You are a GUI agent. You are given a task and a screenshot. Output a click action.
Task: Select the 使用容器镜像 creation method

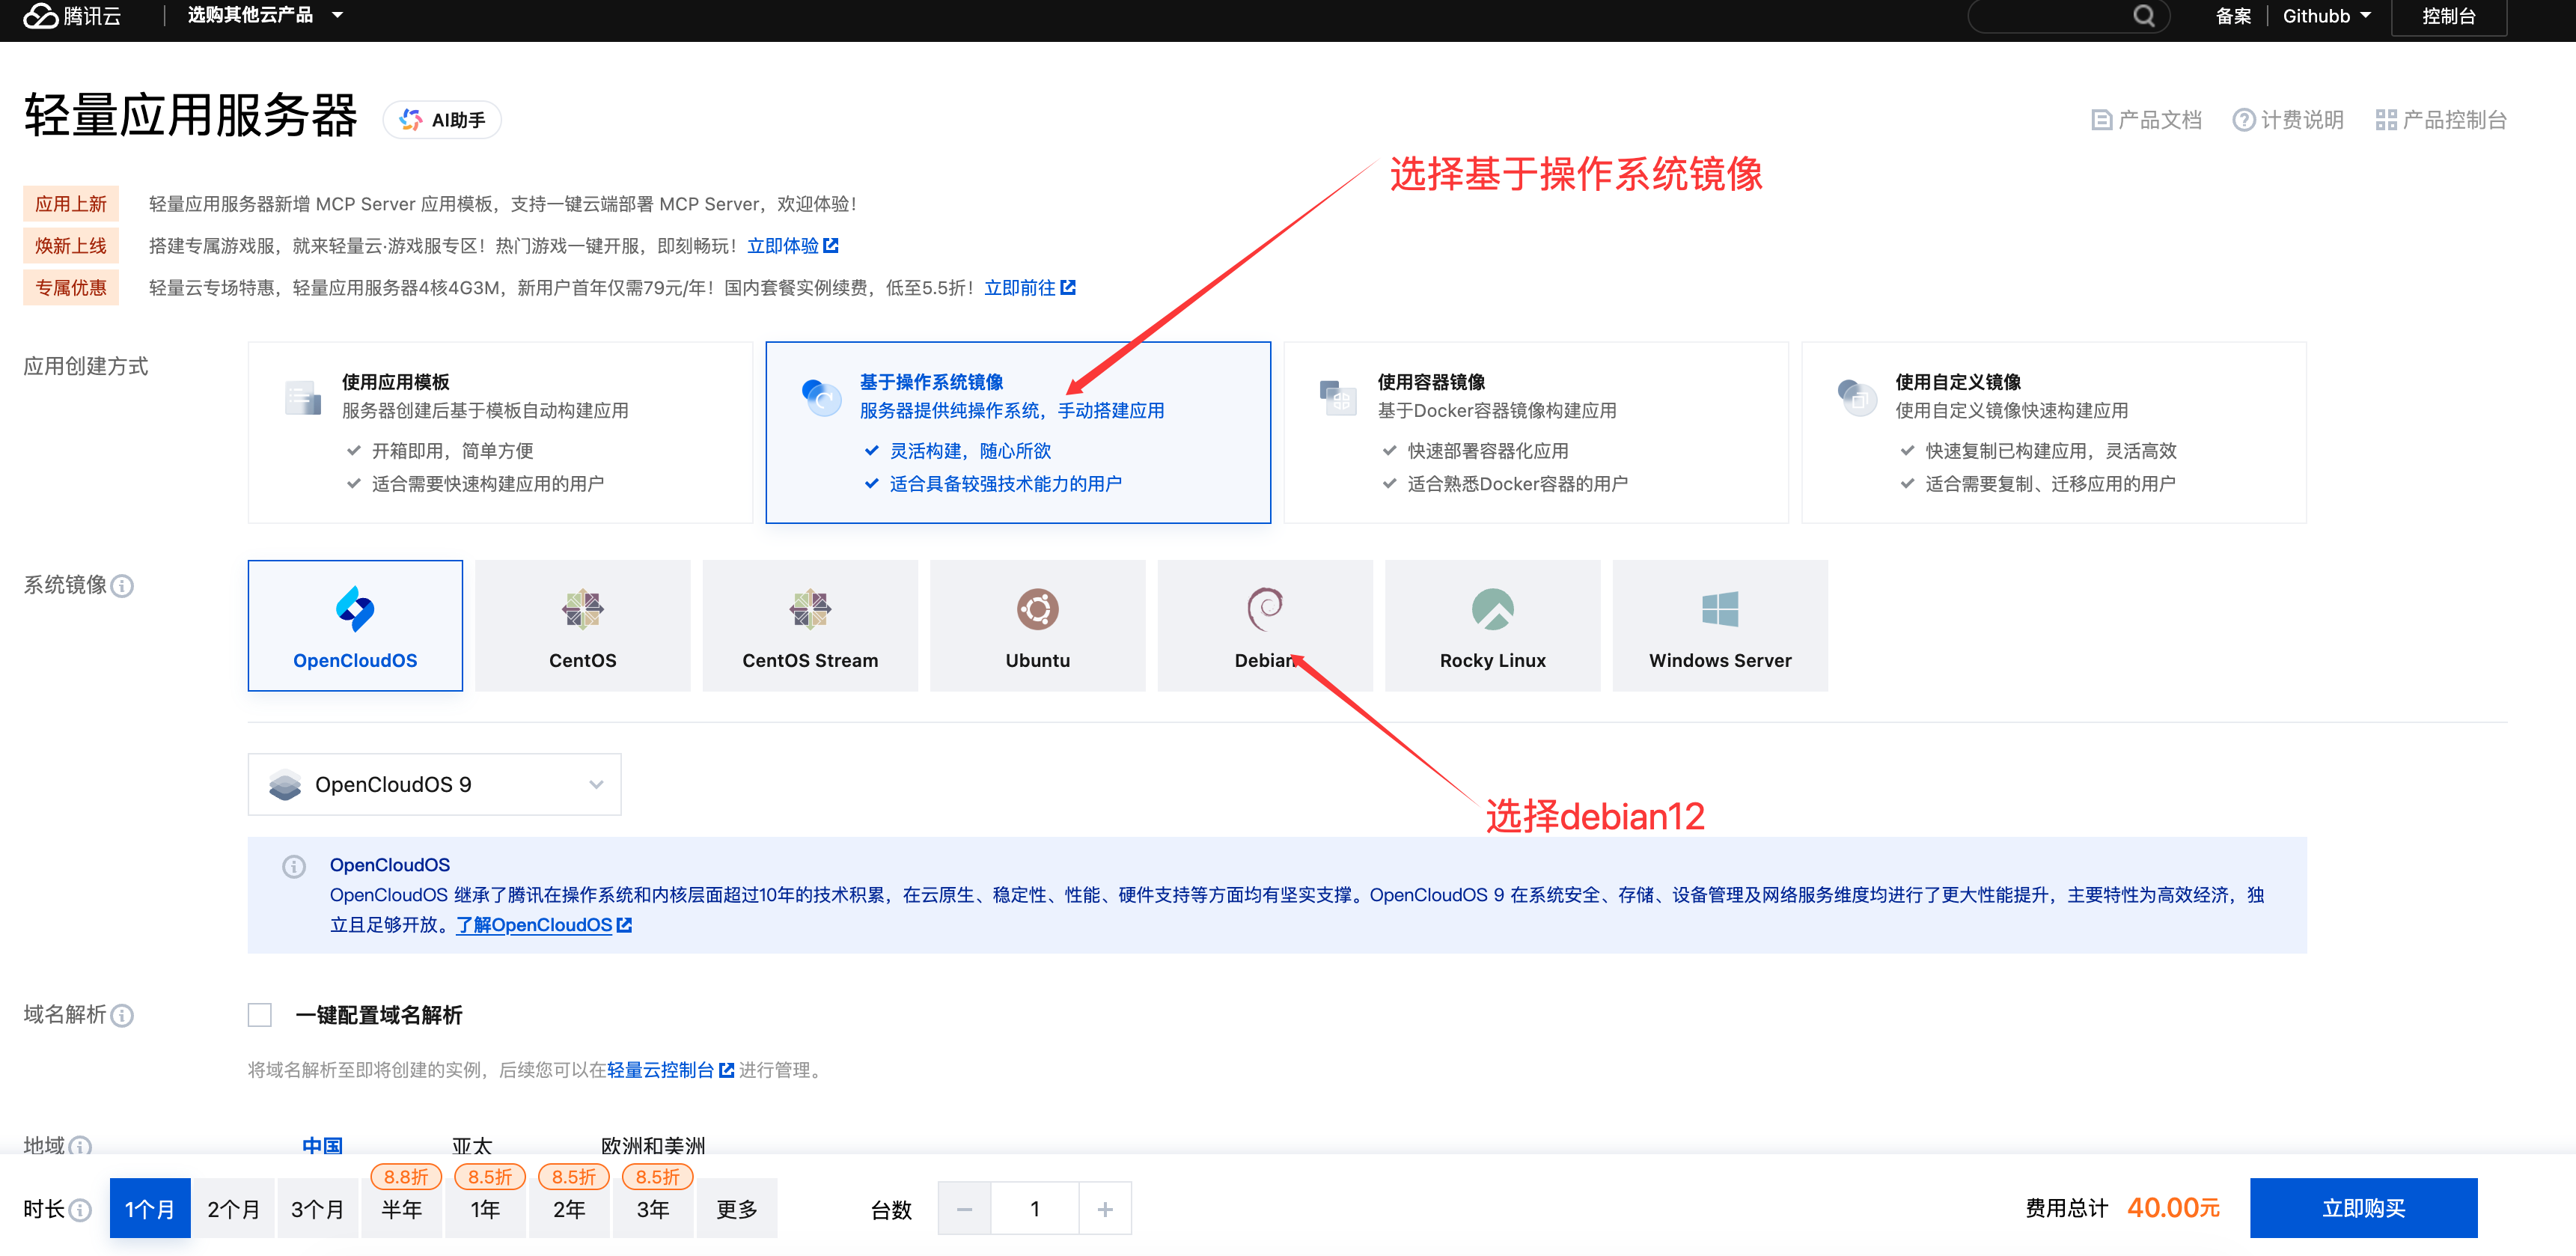(1536, 431)
